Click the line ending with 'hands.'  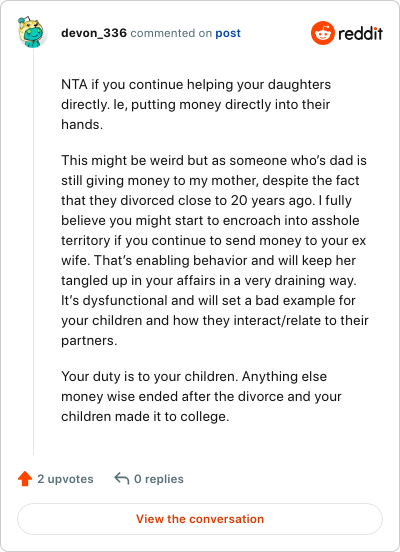coord(82,124)
